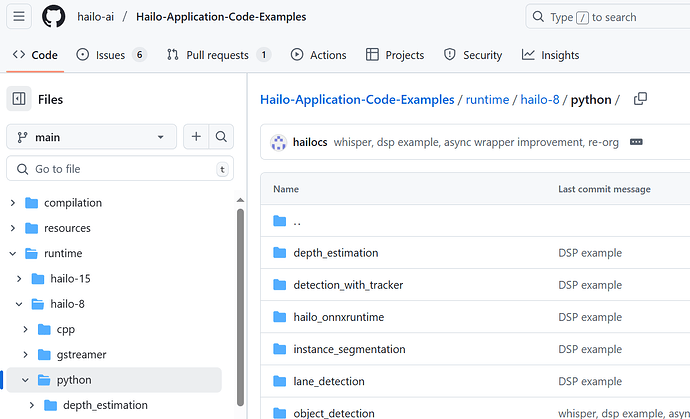Open the Pull requests tab
The width and height of the screenshot is (690, 419).
pos(219,55)
